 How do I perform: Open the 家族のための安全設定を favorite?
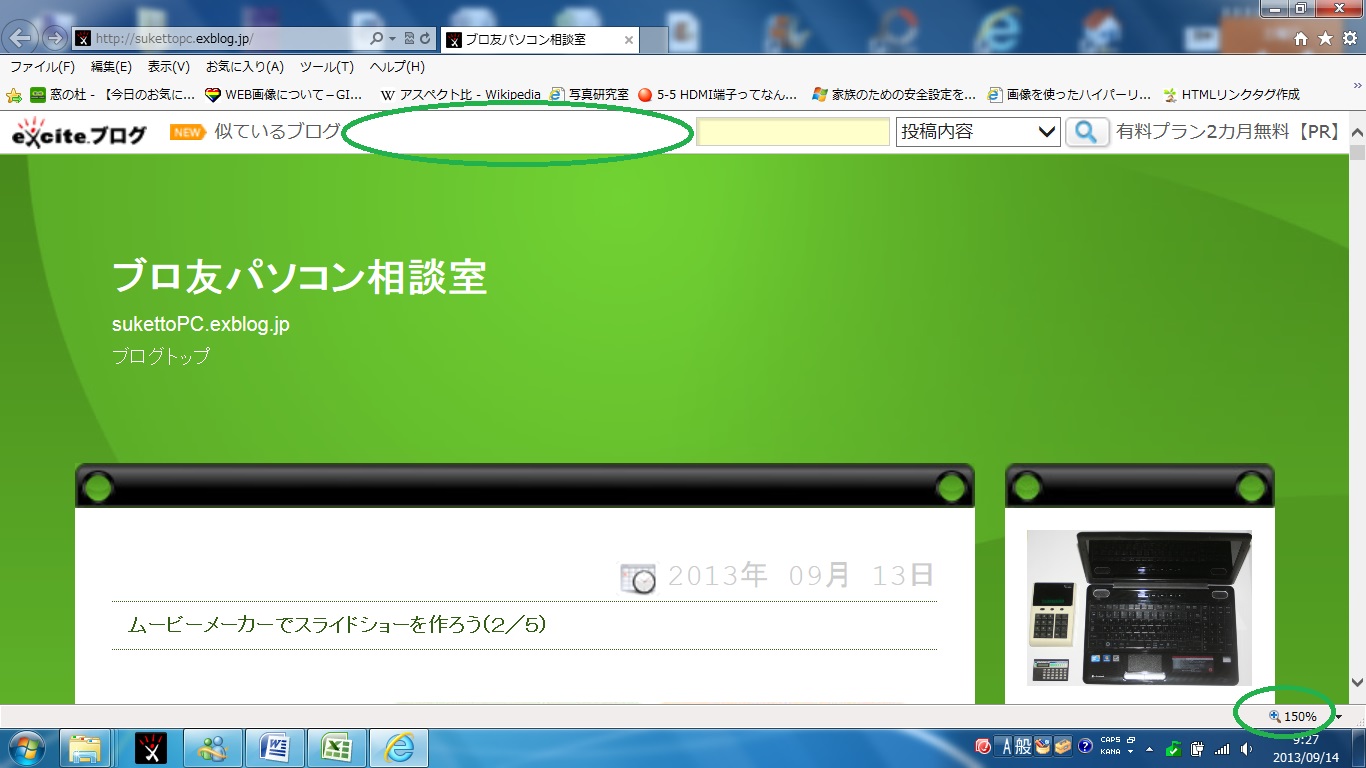(894, 95)
